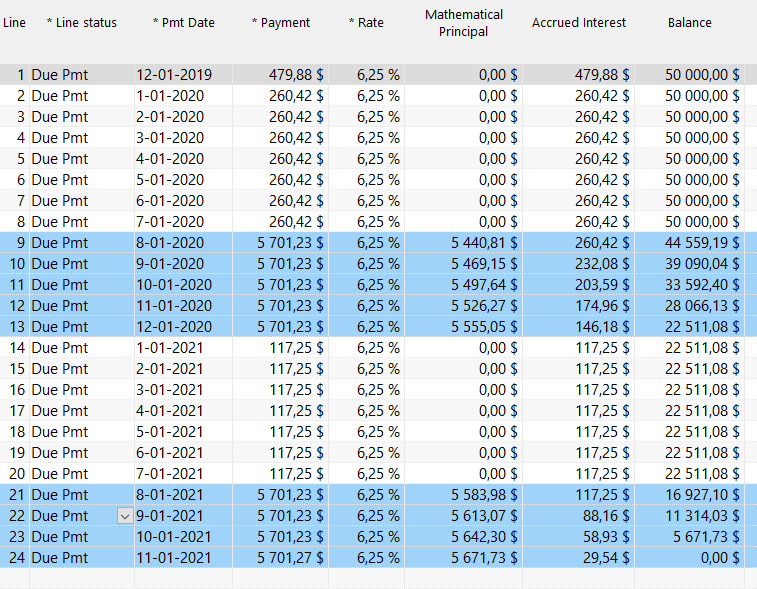Select pmt date 7-01-2021 on line 20
The height and width of the screenshot is (589, 757).
point(183,474)
